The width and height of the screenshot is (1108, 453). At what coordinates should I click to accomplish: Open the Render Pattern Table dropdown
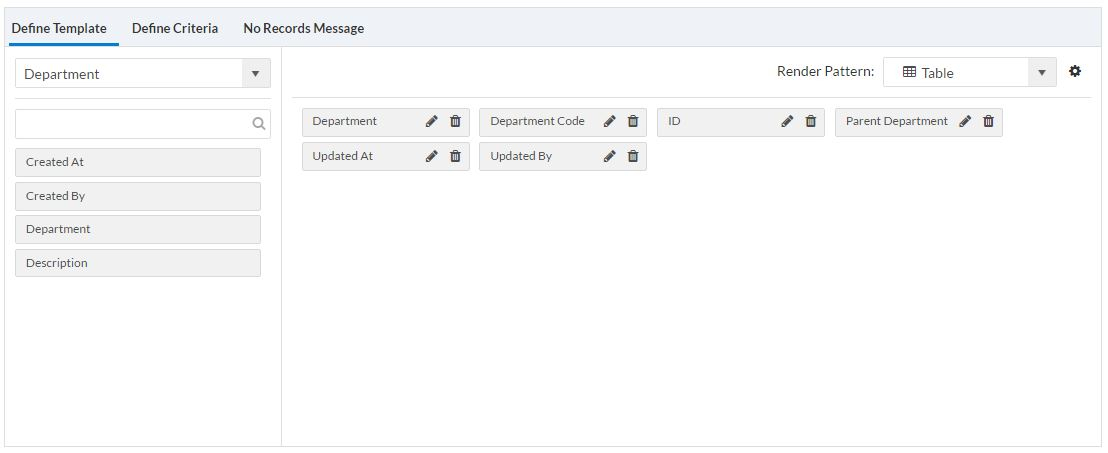pos(1041,72)
